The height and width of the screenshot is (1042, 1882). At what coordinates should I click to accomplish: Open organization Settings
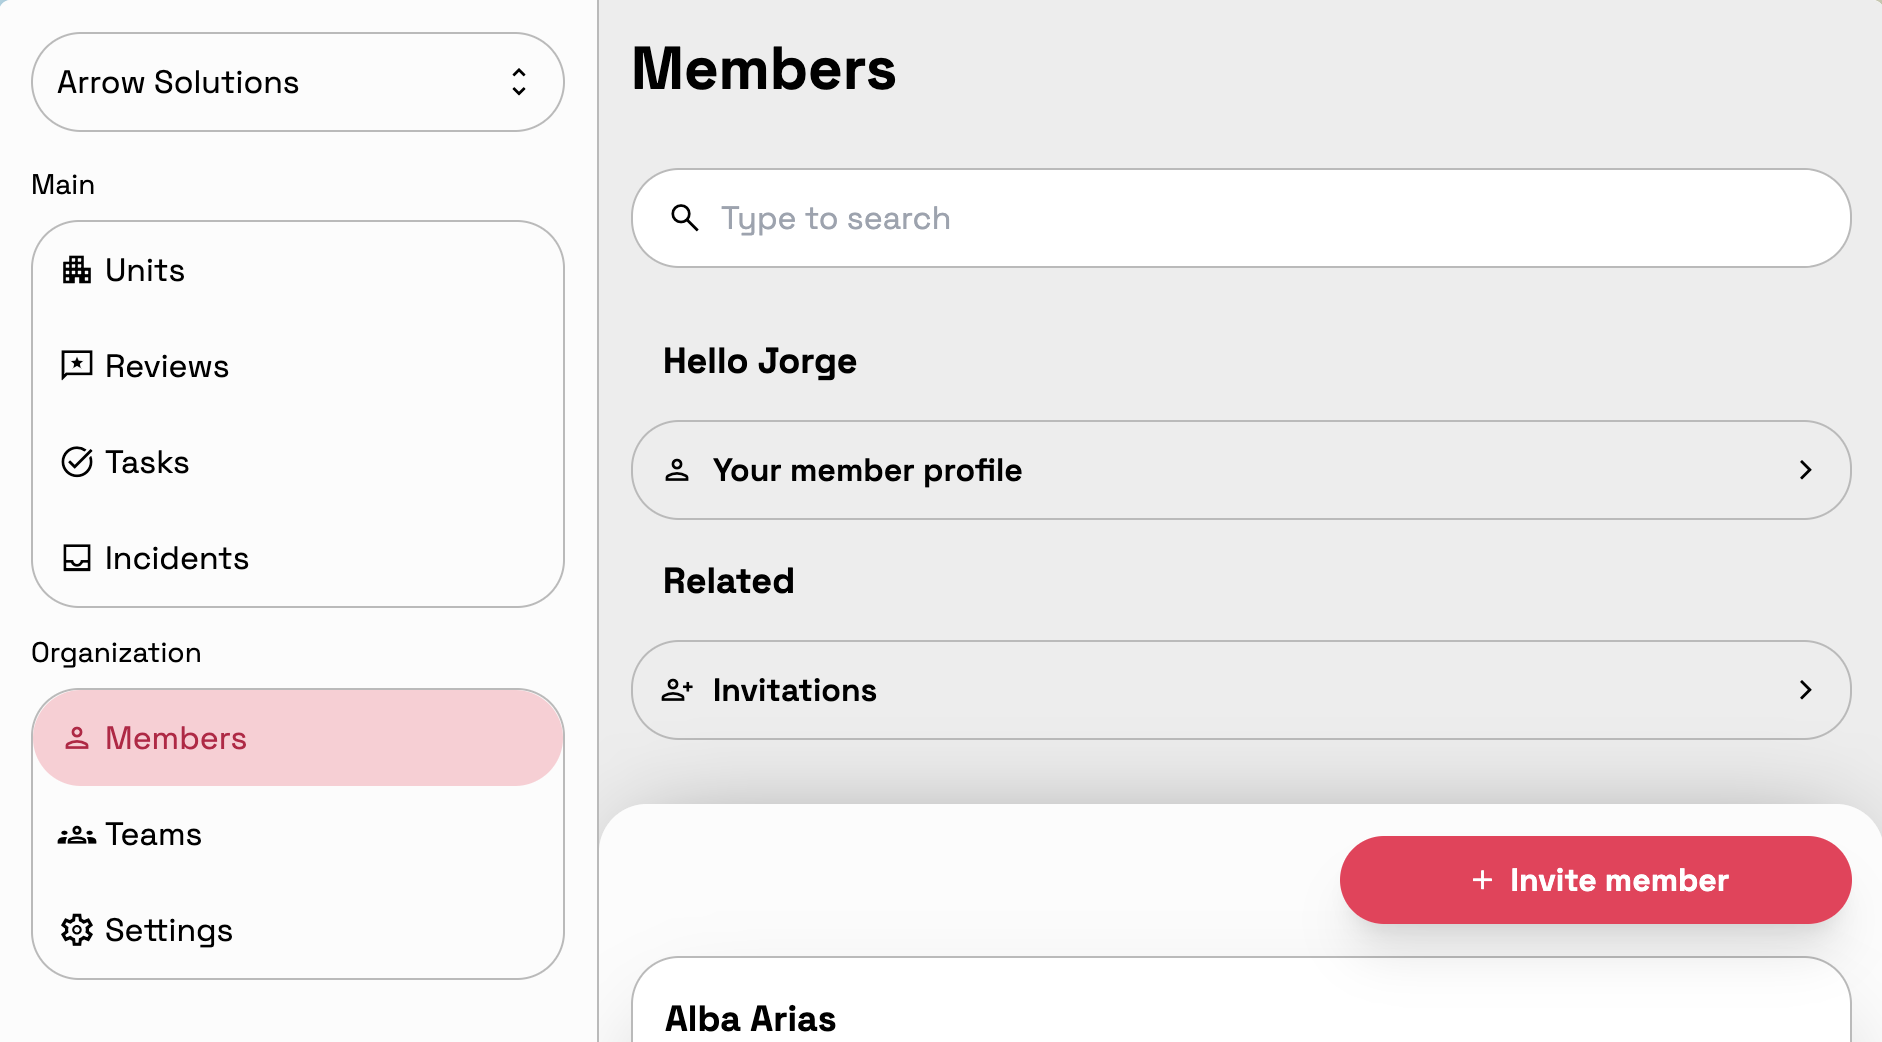[298, 930]
